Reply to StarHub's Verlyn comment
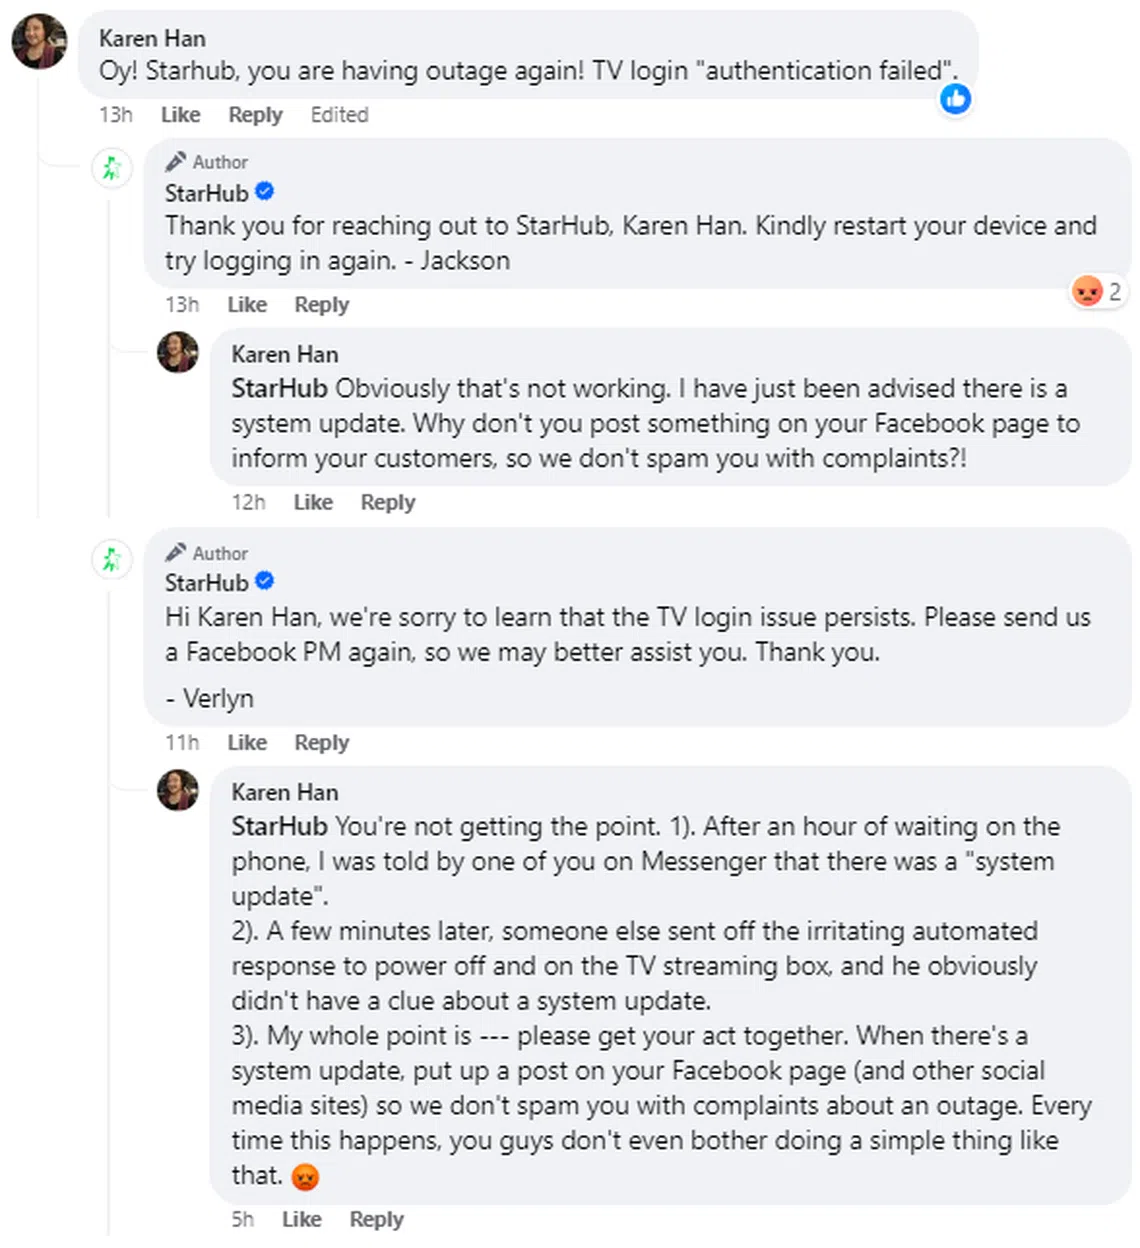Image resolution: width=1140 pixels, height=1248 pixels. click(x=321, y=743)
